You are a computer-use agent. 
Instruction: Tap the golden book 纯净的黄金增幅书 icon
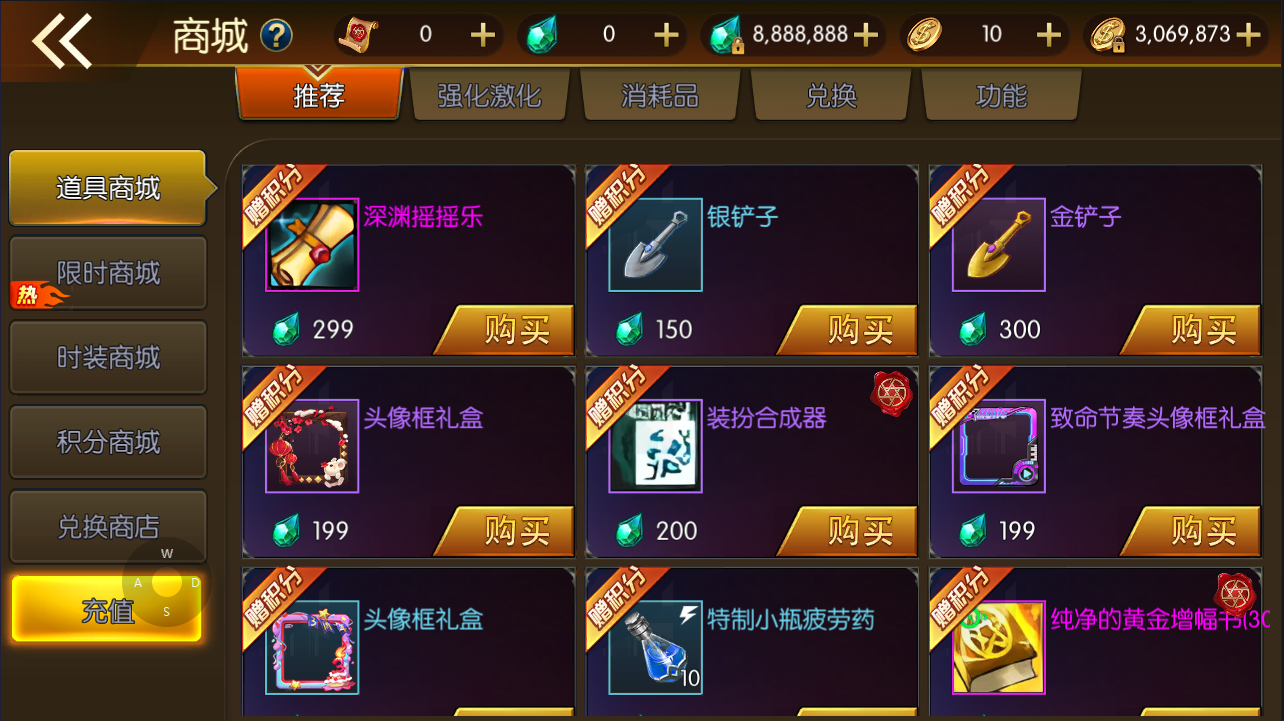pyautogui.click(x=998, y=647)
